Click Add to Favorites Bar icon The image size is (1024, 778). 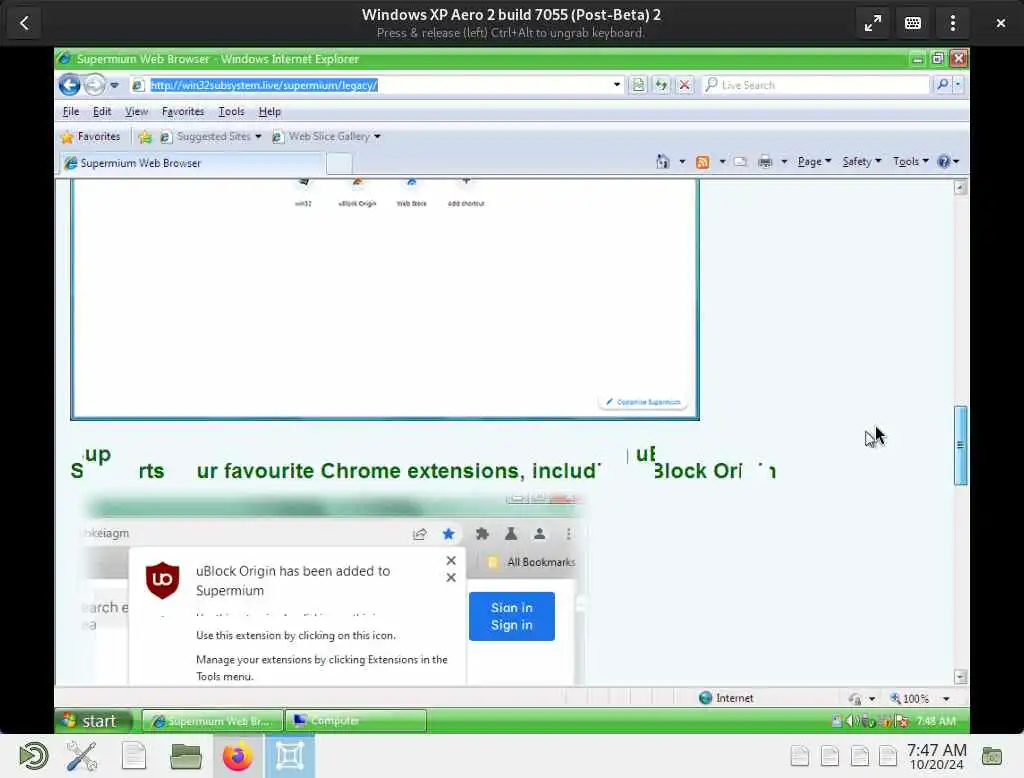(145, 137)
